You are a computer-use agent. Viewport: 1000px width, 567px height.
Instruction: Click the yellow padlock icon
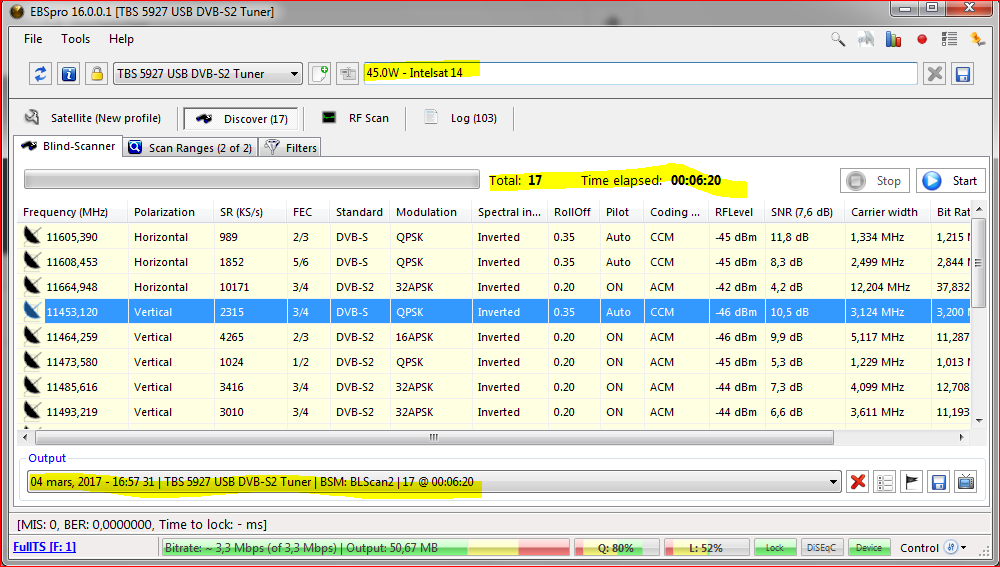96,74
